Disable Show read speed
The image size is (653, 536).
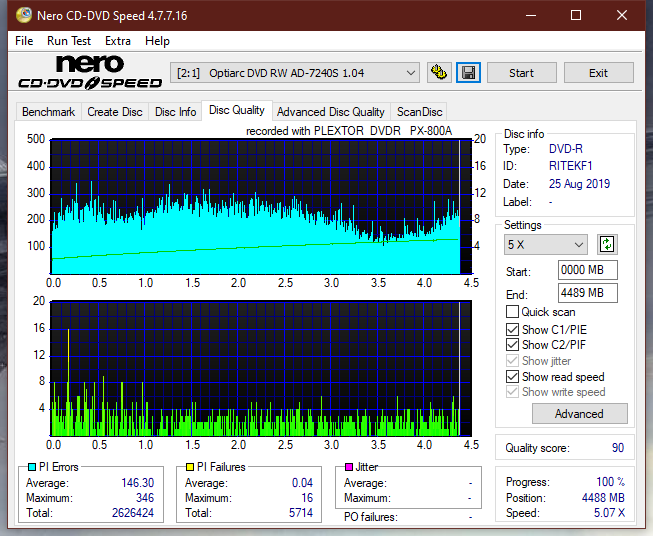point(512,376)
